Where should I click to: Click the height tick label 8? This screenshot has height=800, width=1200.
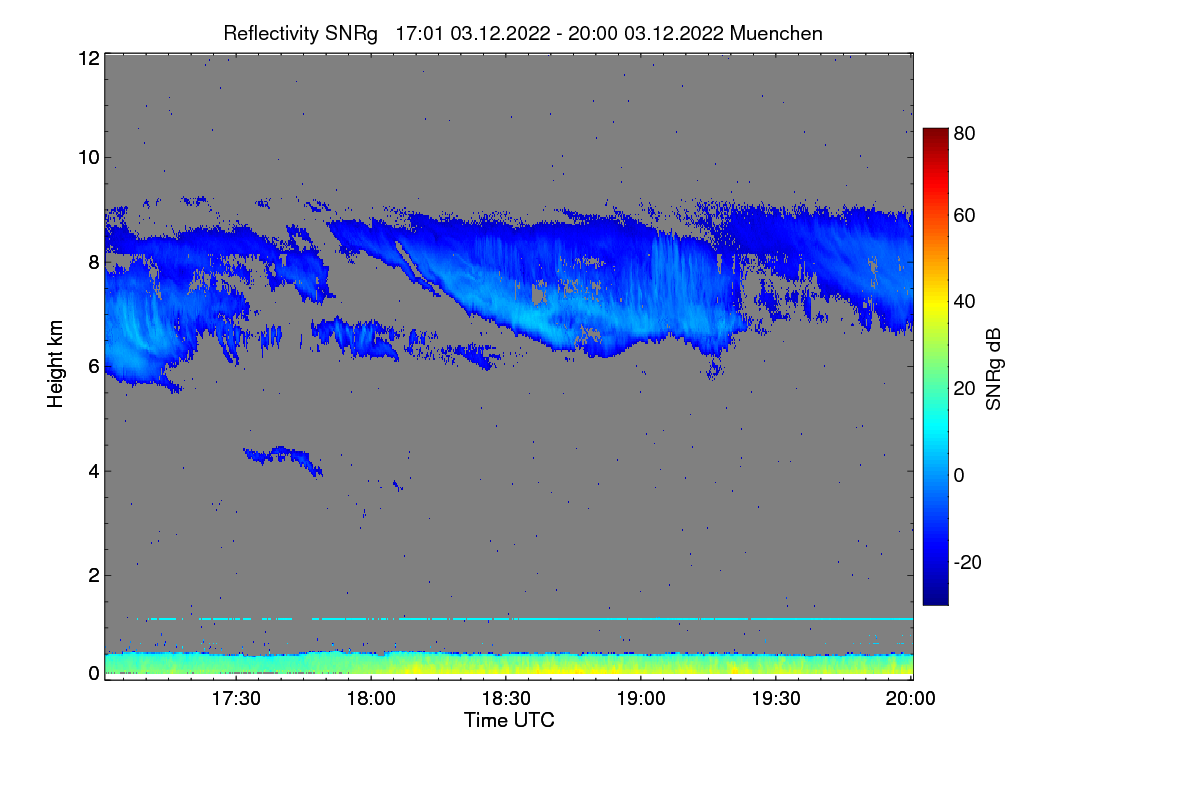tap(94, 262)
